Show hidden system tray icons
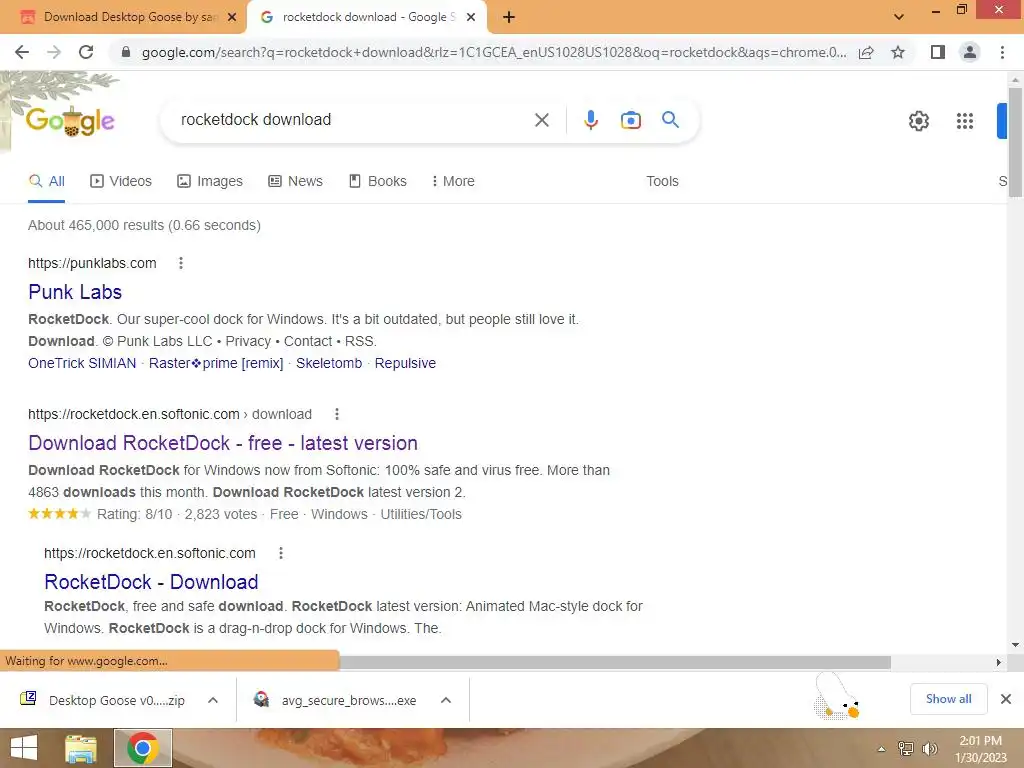This screenshot has height=768, width=1024. [882, 749]
